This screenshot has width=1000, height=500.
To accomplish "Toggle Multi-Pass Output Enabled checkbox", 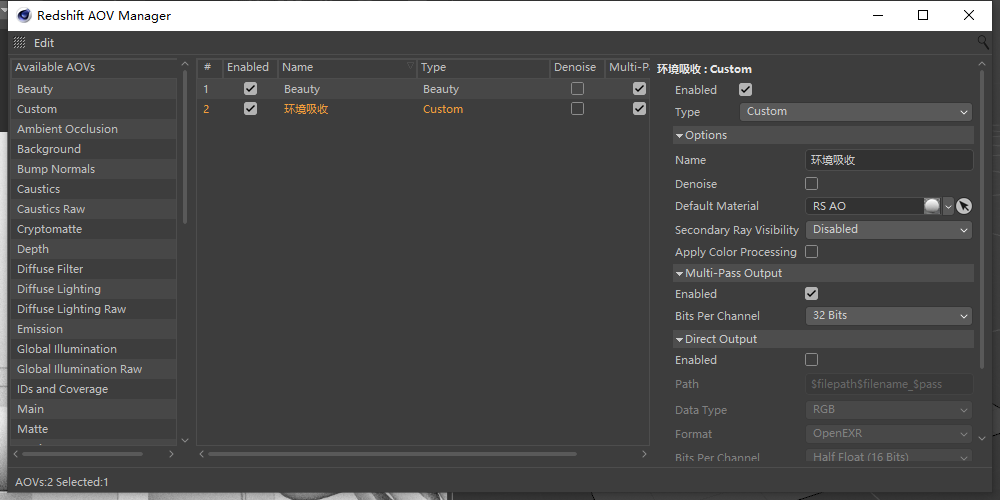I will coord(811,293).
